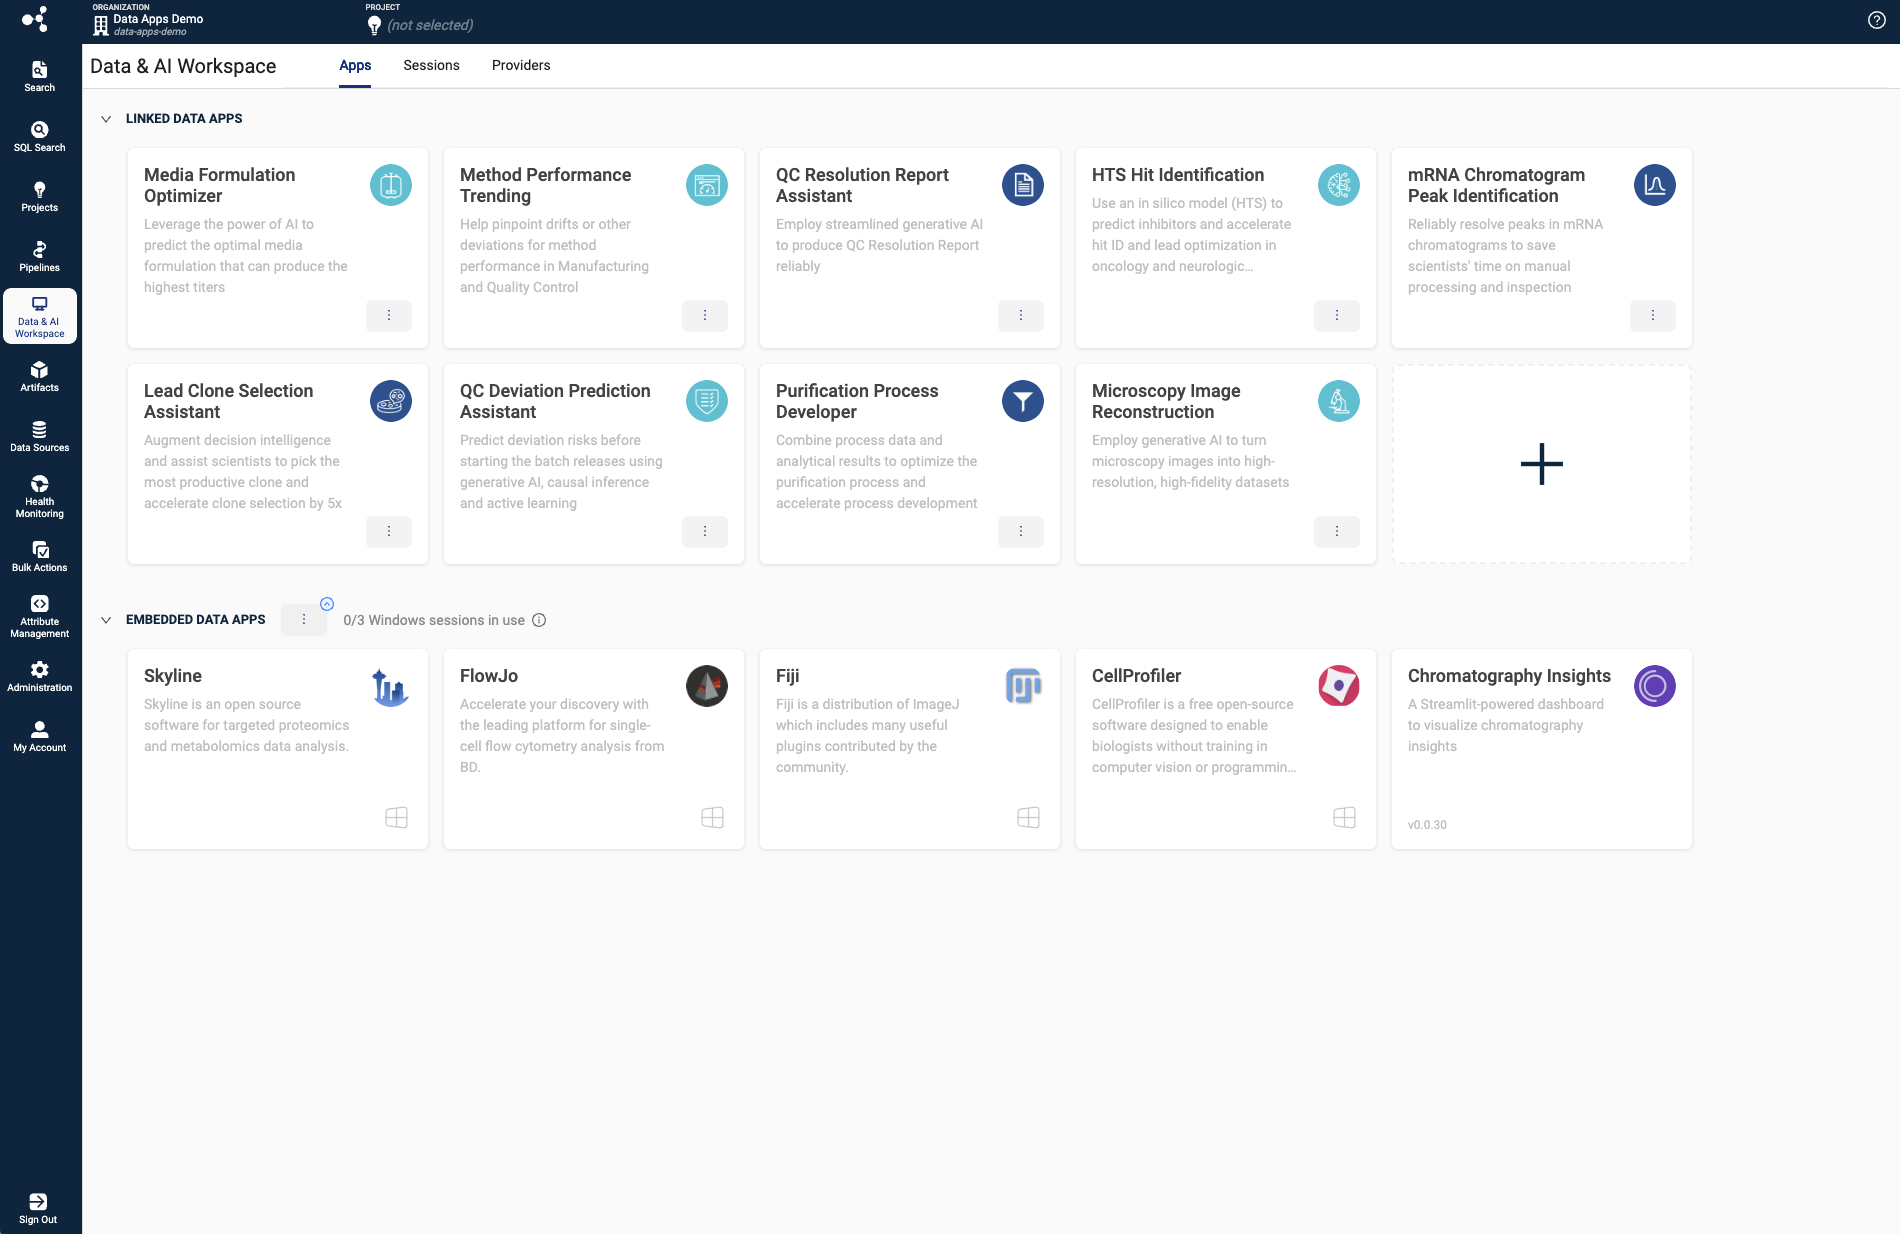Click the Windows icon on Fiji card

tap(1029, 818)
